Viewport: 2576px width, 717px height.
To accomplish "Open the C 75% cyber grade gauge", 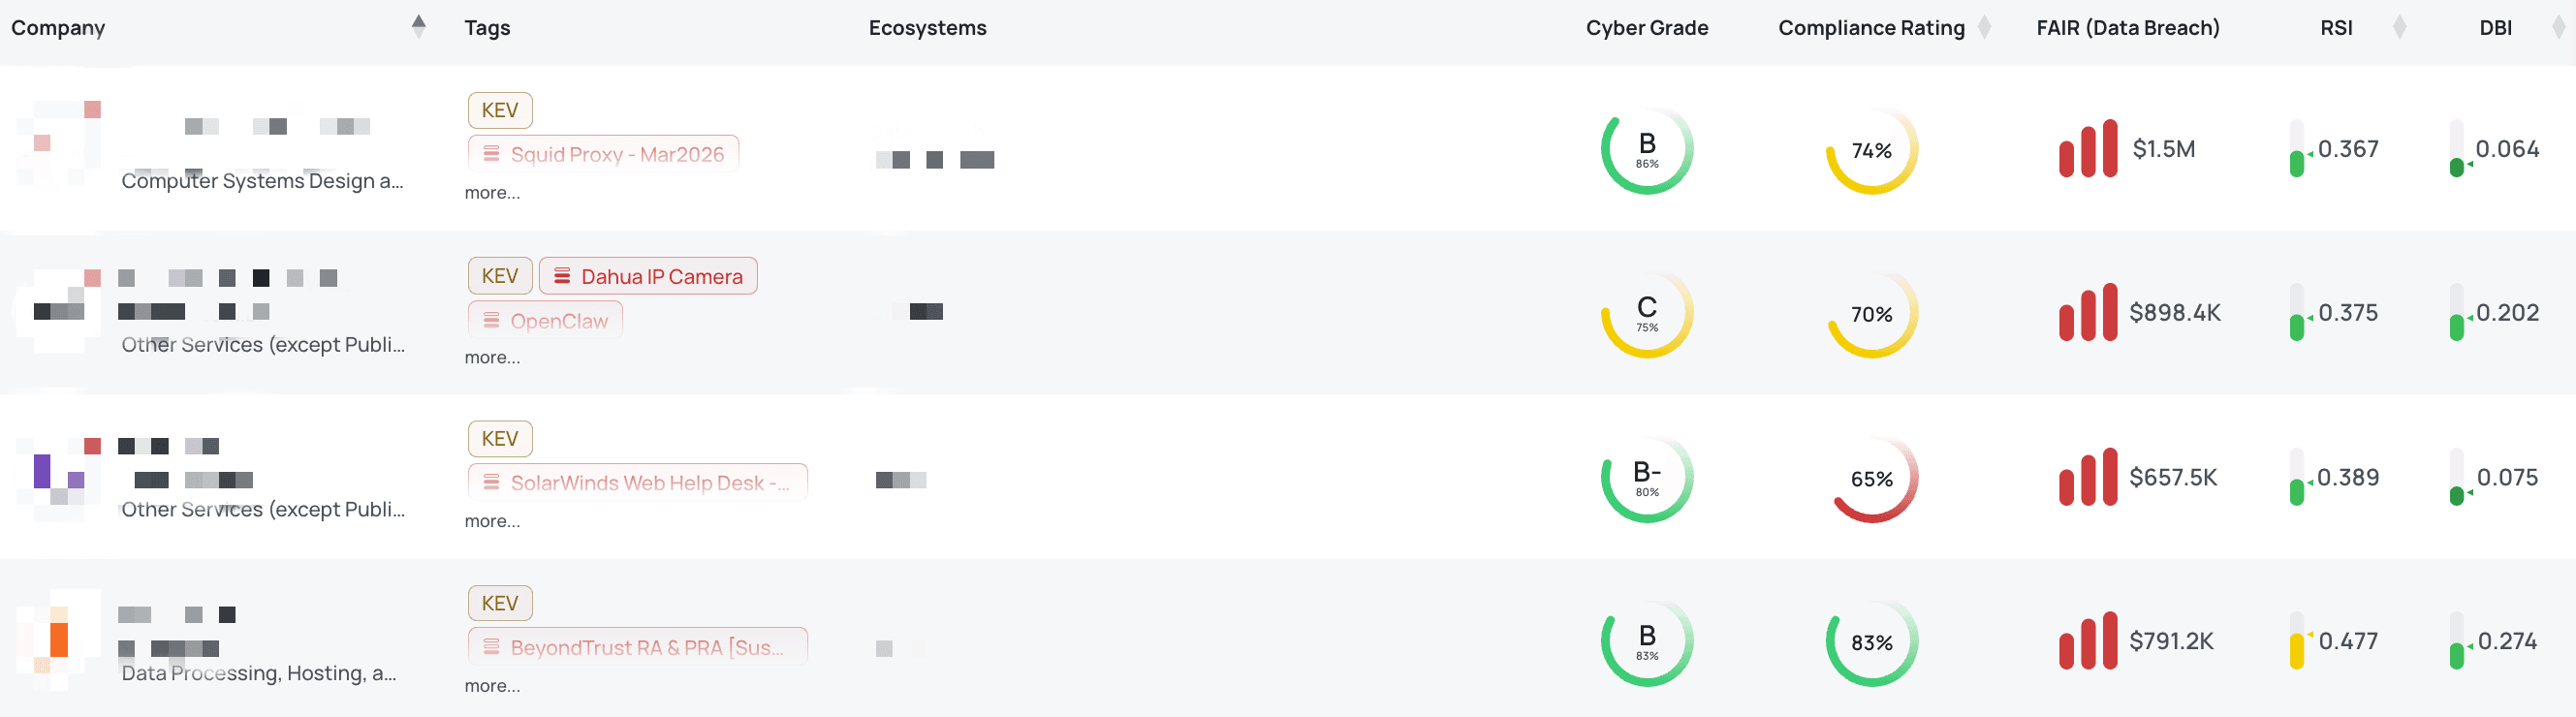I will (x=1647, y=314).
